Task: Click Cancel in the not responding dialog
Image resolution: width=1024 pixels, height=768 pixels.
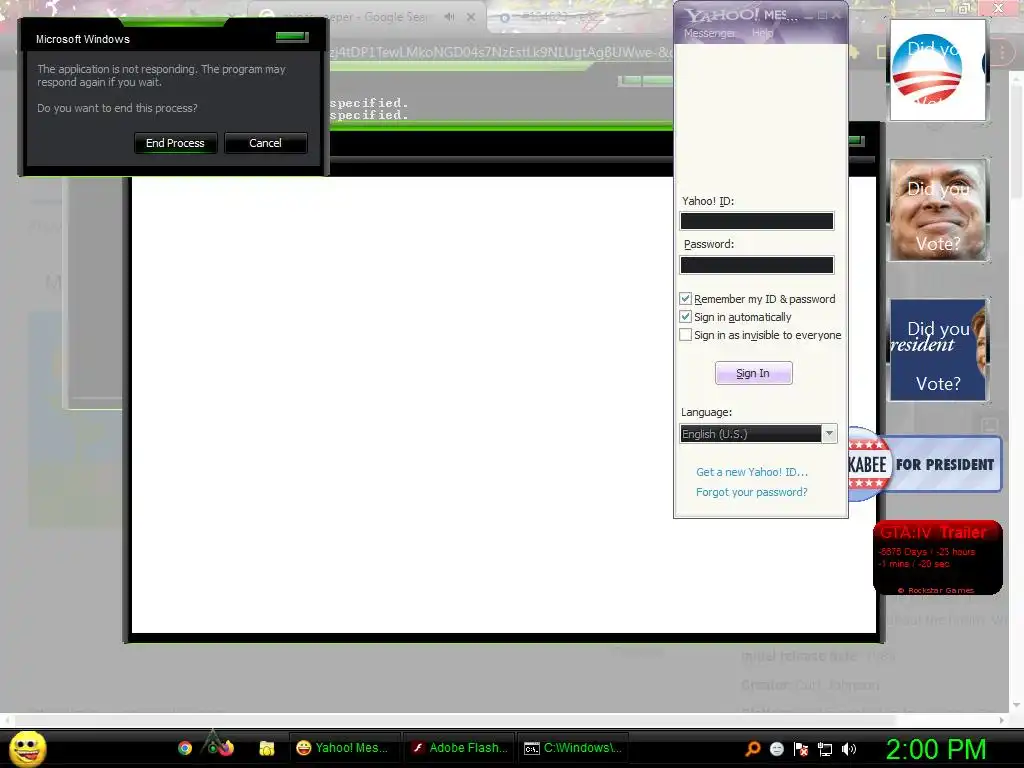Action: [265, 143]
